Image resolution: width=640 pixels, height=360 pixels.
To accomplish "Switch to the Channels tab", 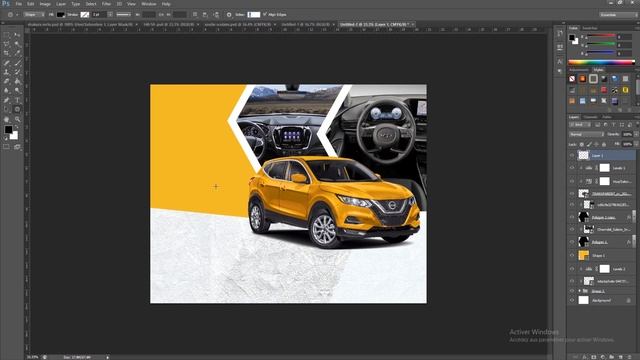I will click(x=590, y=117).
